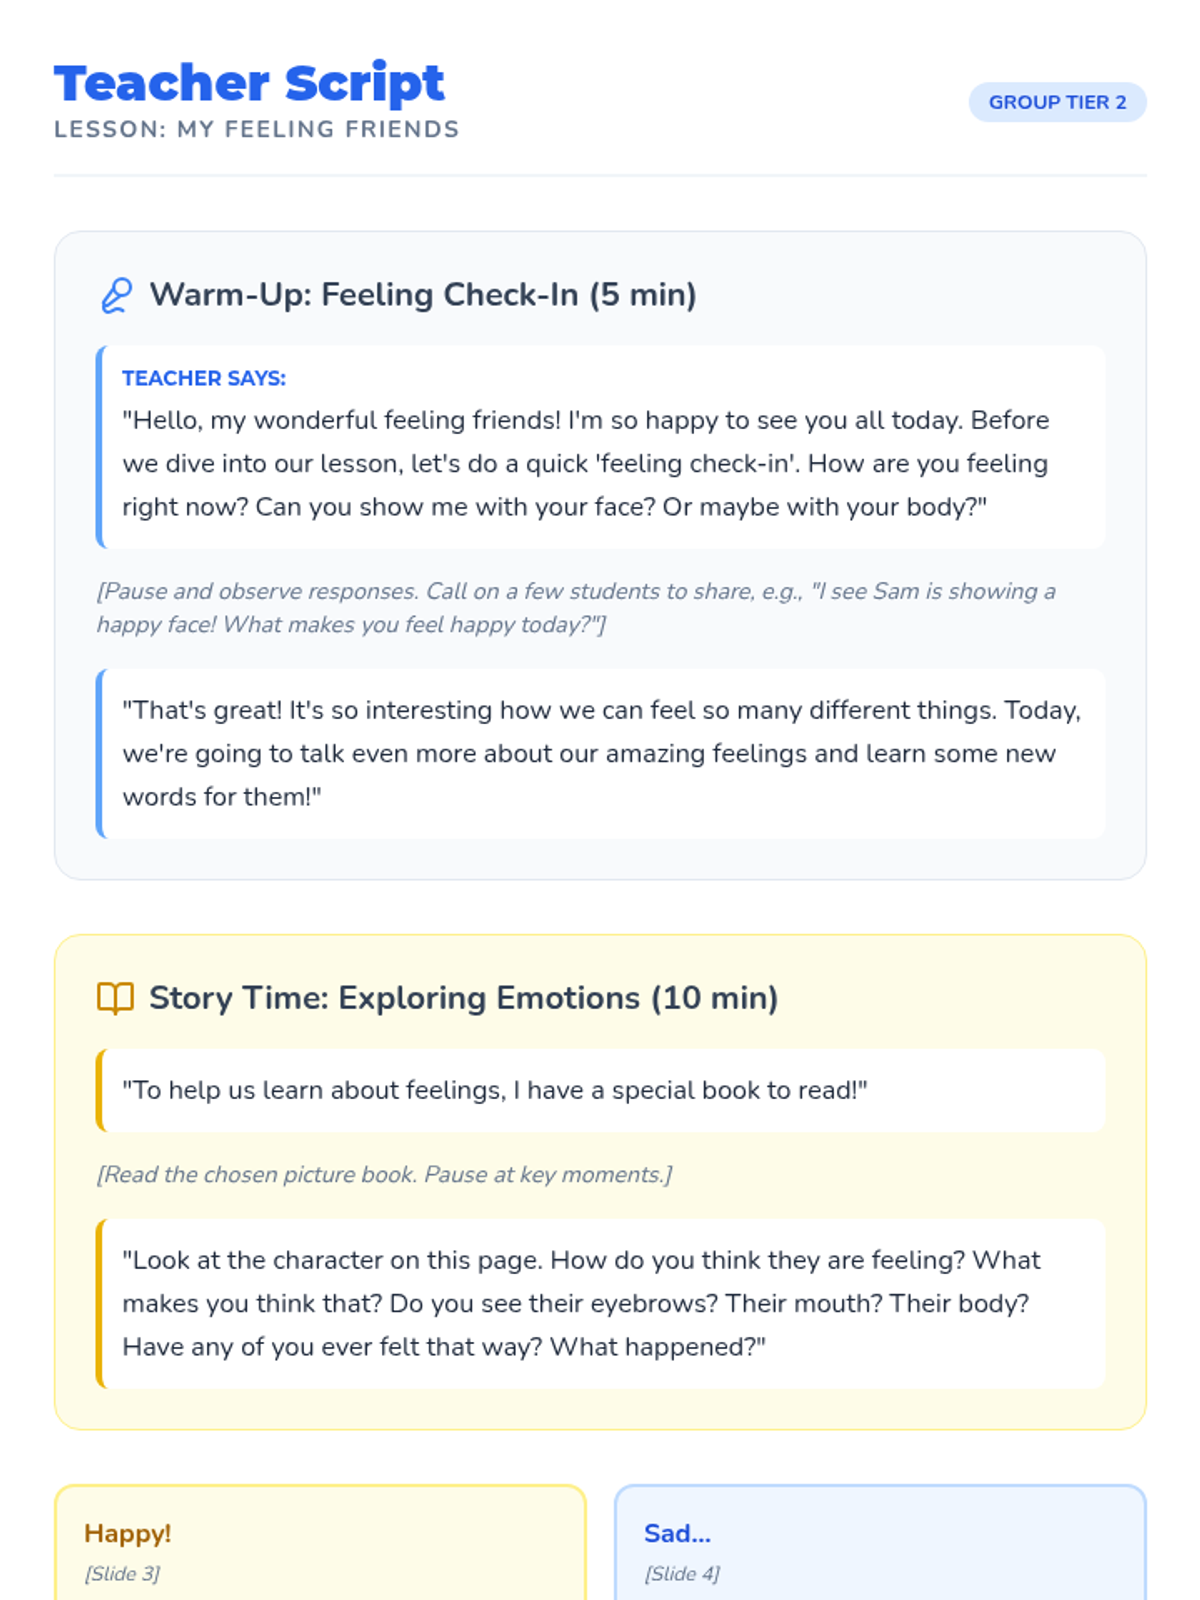Click the Read the chosen picture book note

click(x=385, y=1174)
